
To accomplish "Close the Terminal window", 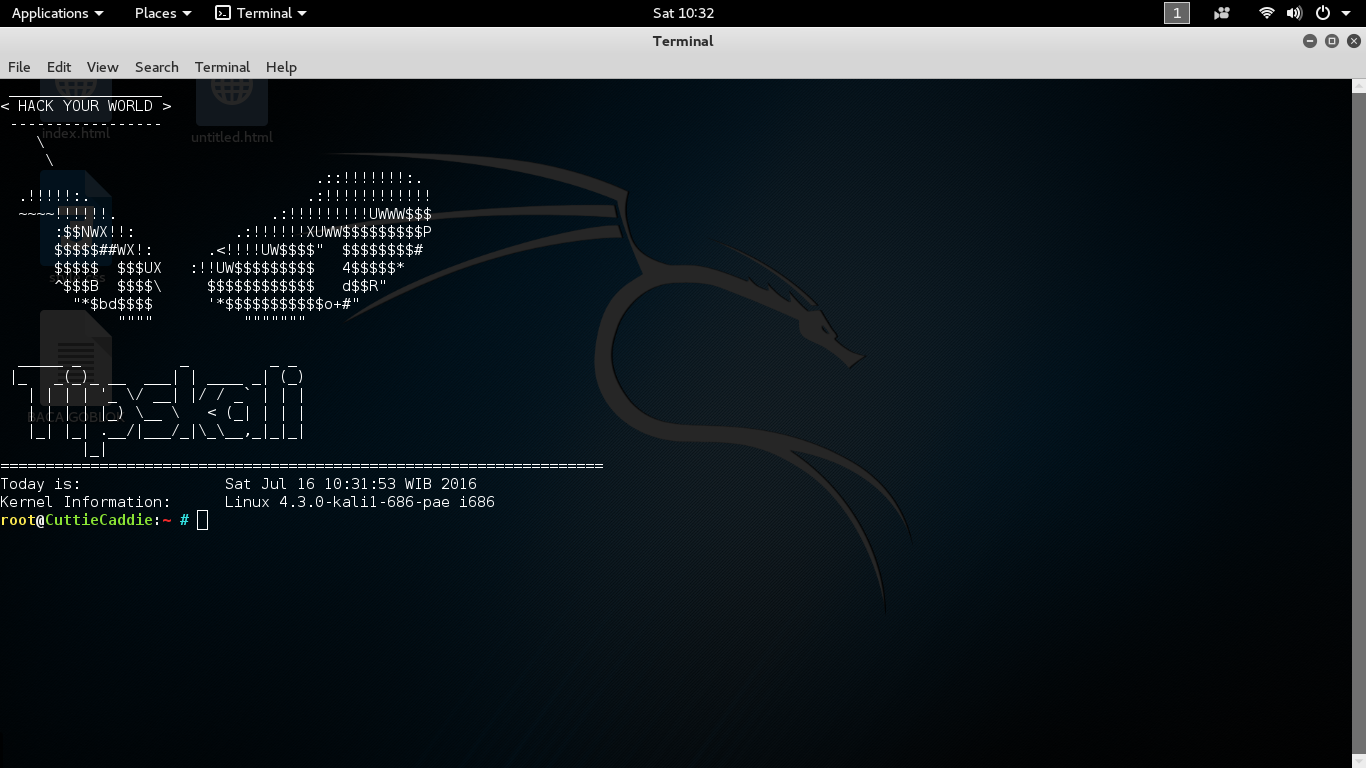I will click(1354, 41).
